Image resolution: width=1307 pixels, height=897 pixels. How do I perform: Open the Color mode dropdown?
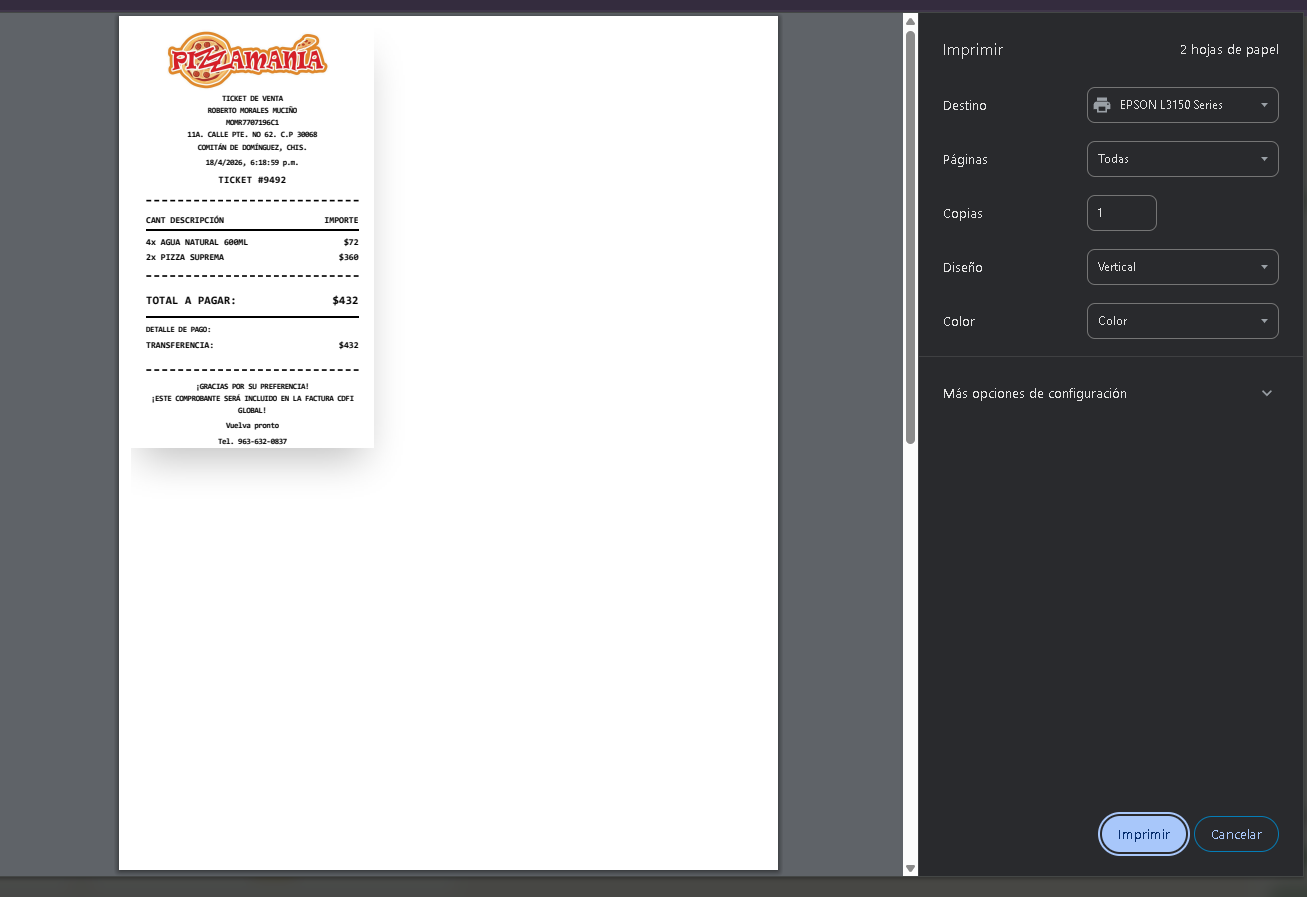[x=1182, y=321]
